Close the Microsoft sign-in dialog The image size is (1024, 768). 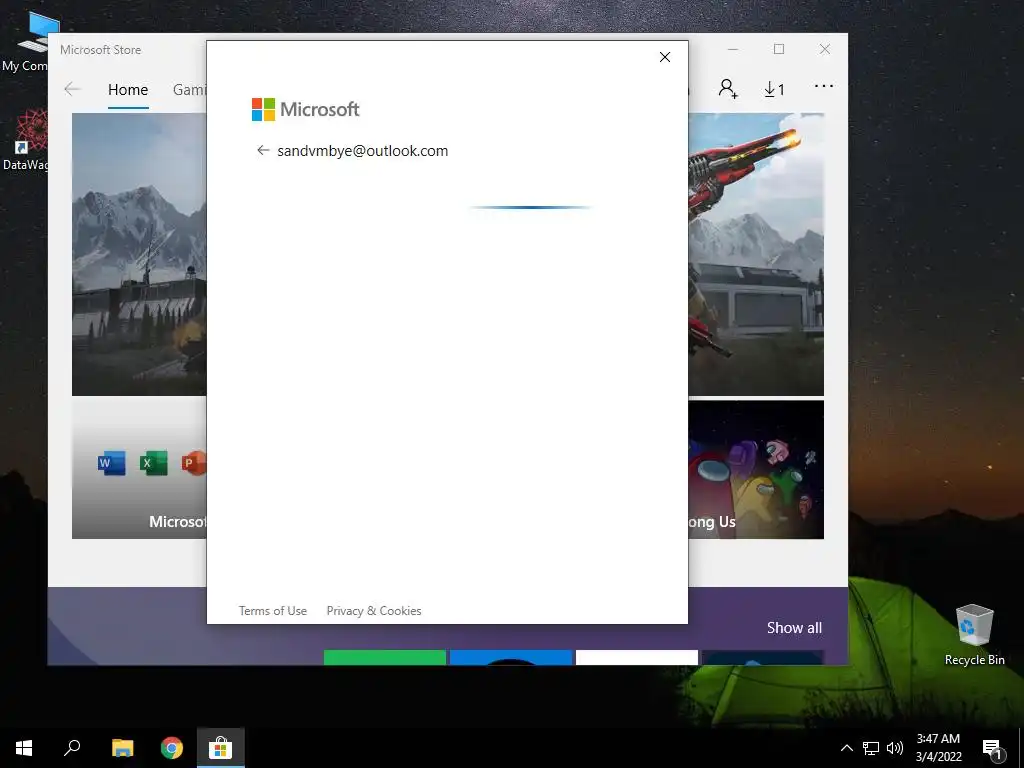tap(665, 57)
